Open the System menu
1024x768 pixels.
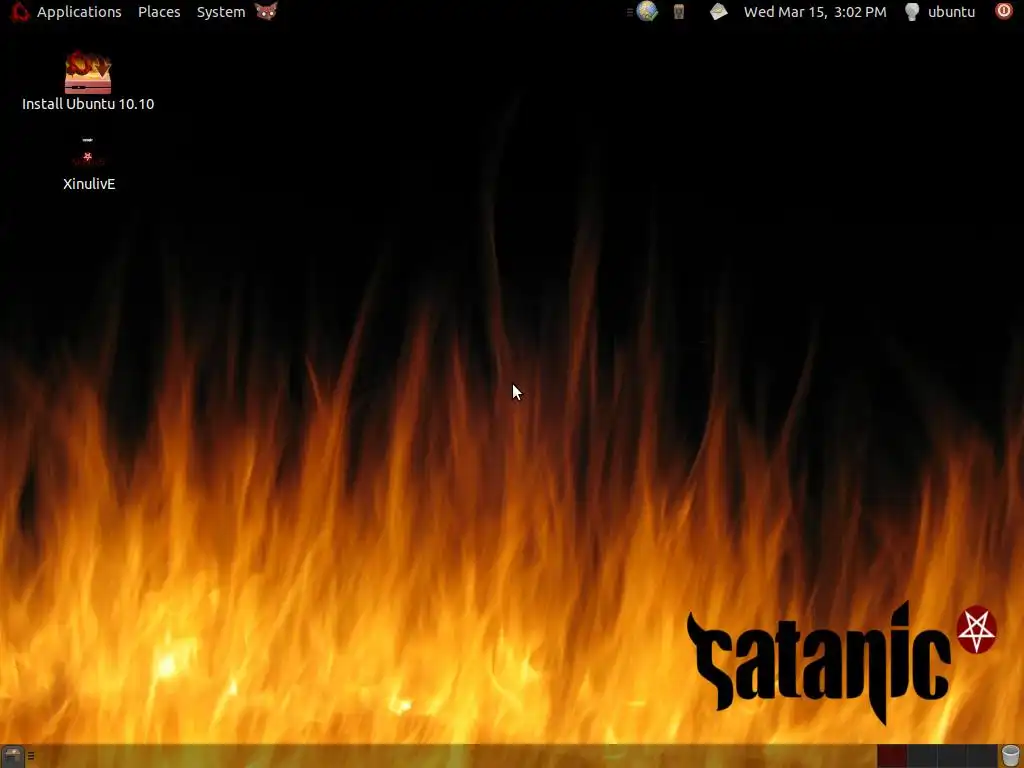point(221,12)
